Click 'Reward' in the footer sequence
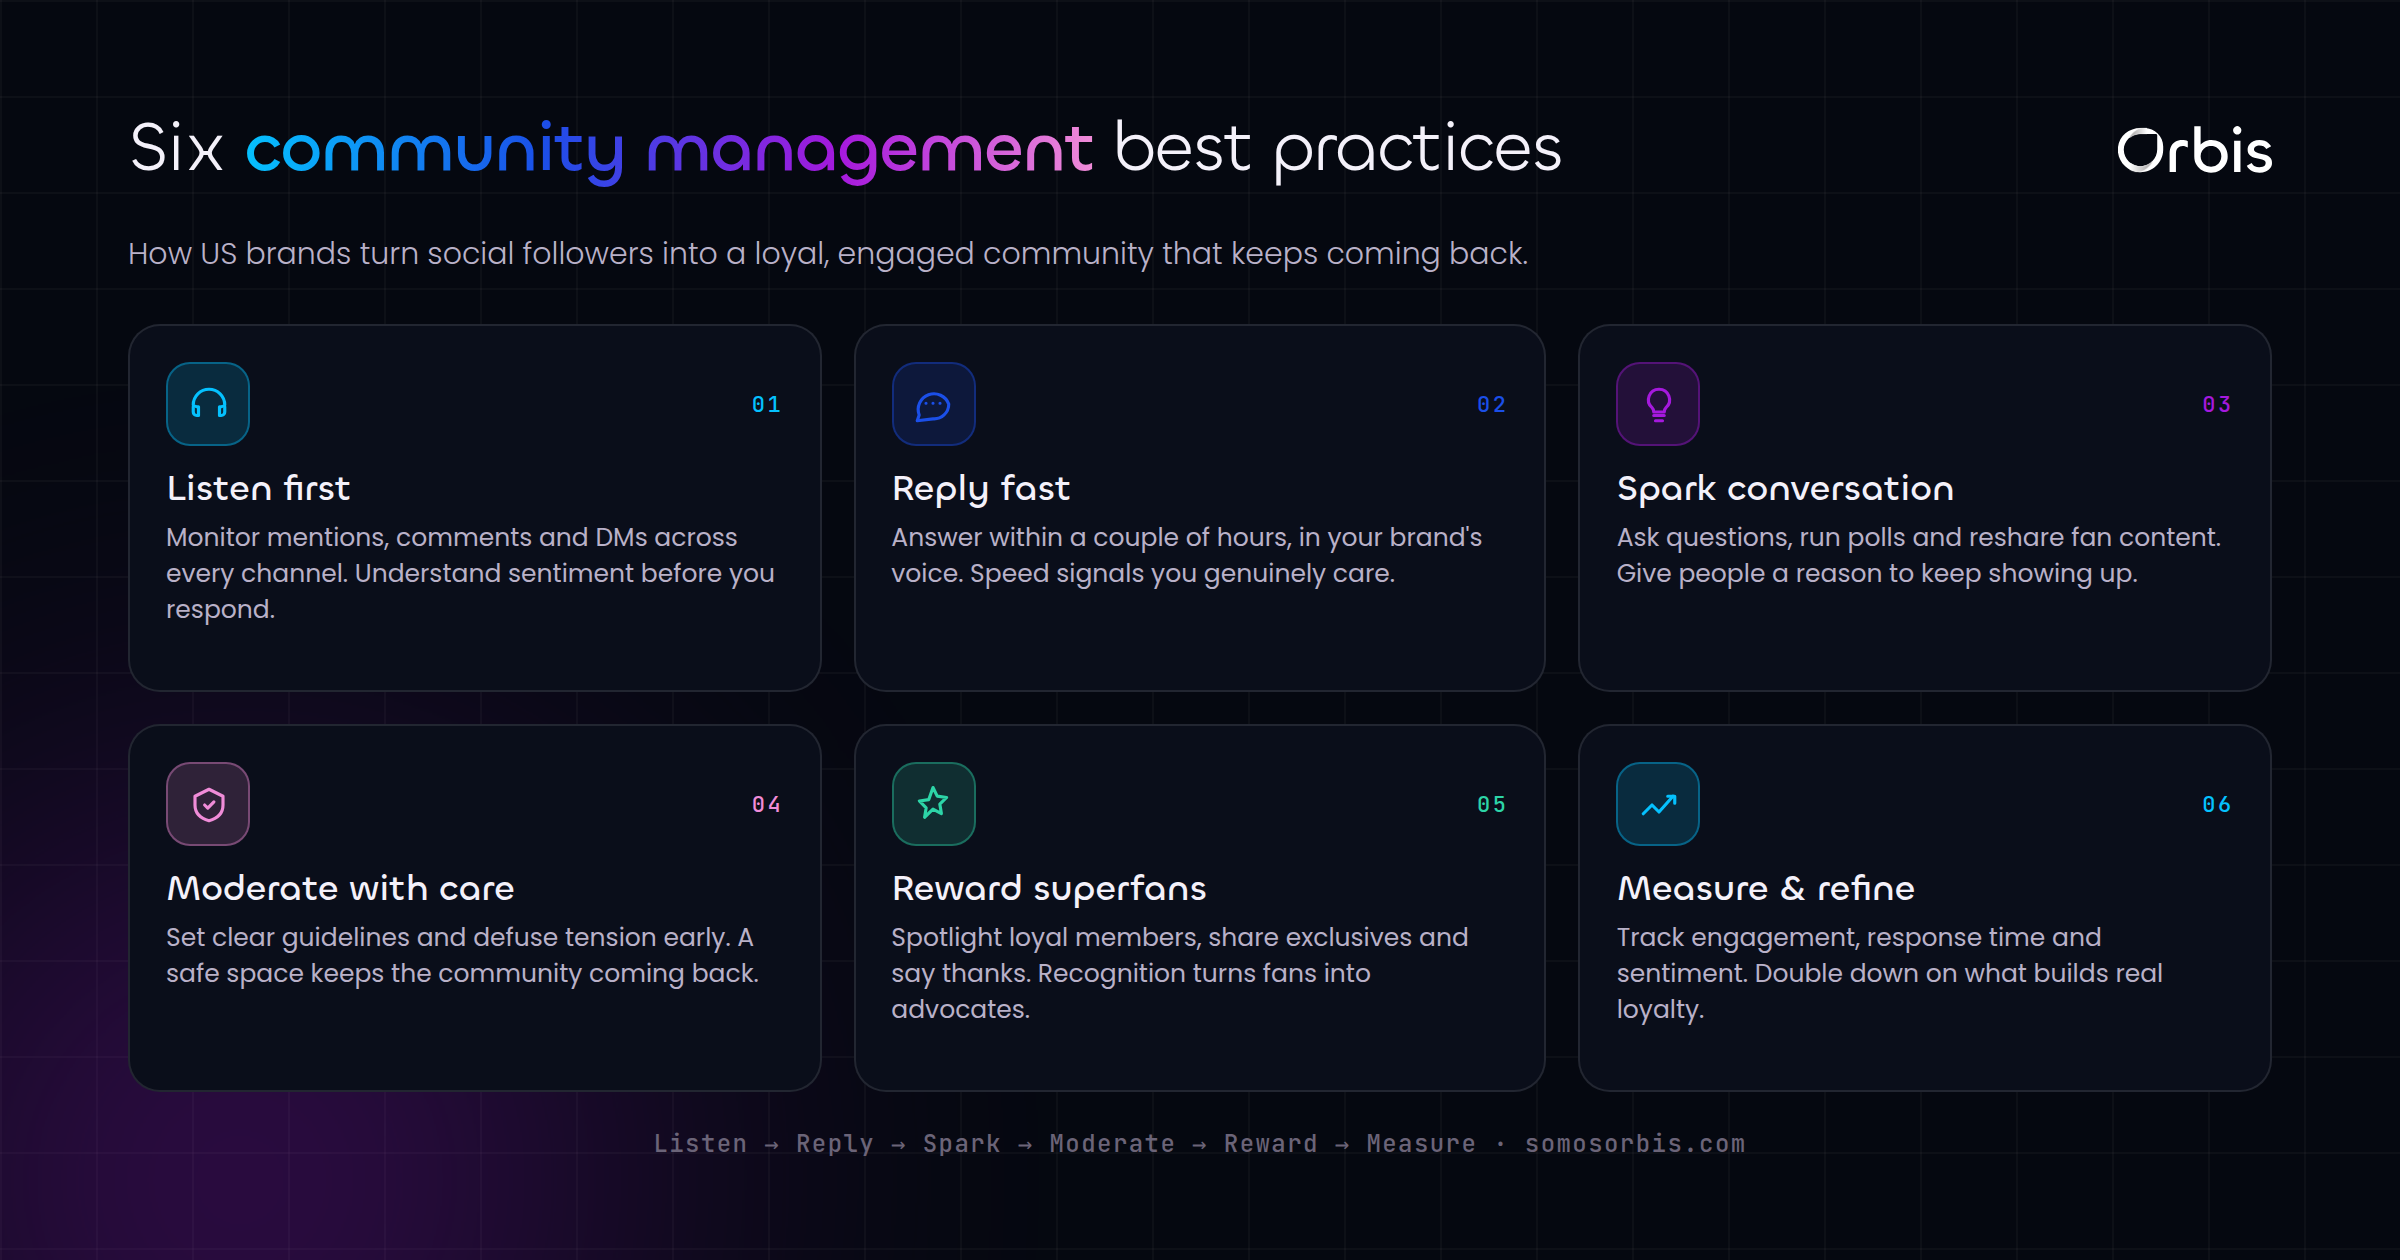 coord(1271,1143)
